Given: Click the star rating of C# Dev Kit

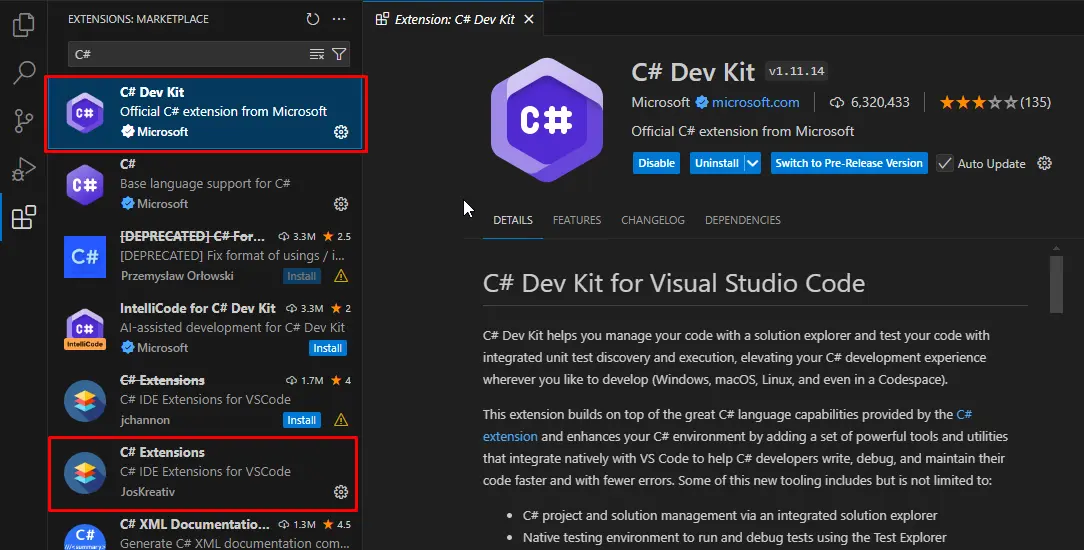Looking at the screenshot, I should (x=978, y=102).
